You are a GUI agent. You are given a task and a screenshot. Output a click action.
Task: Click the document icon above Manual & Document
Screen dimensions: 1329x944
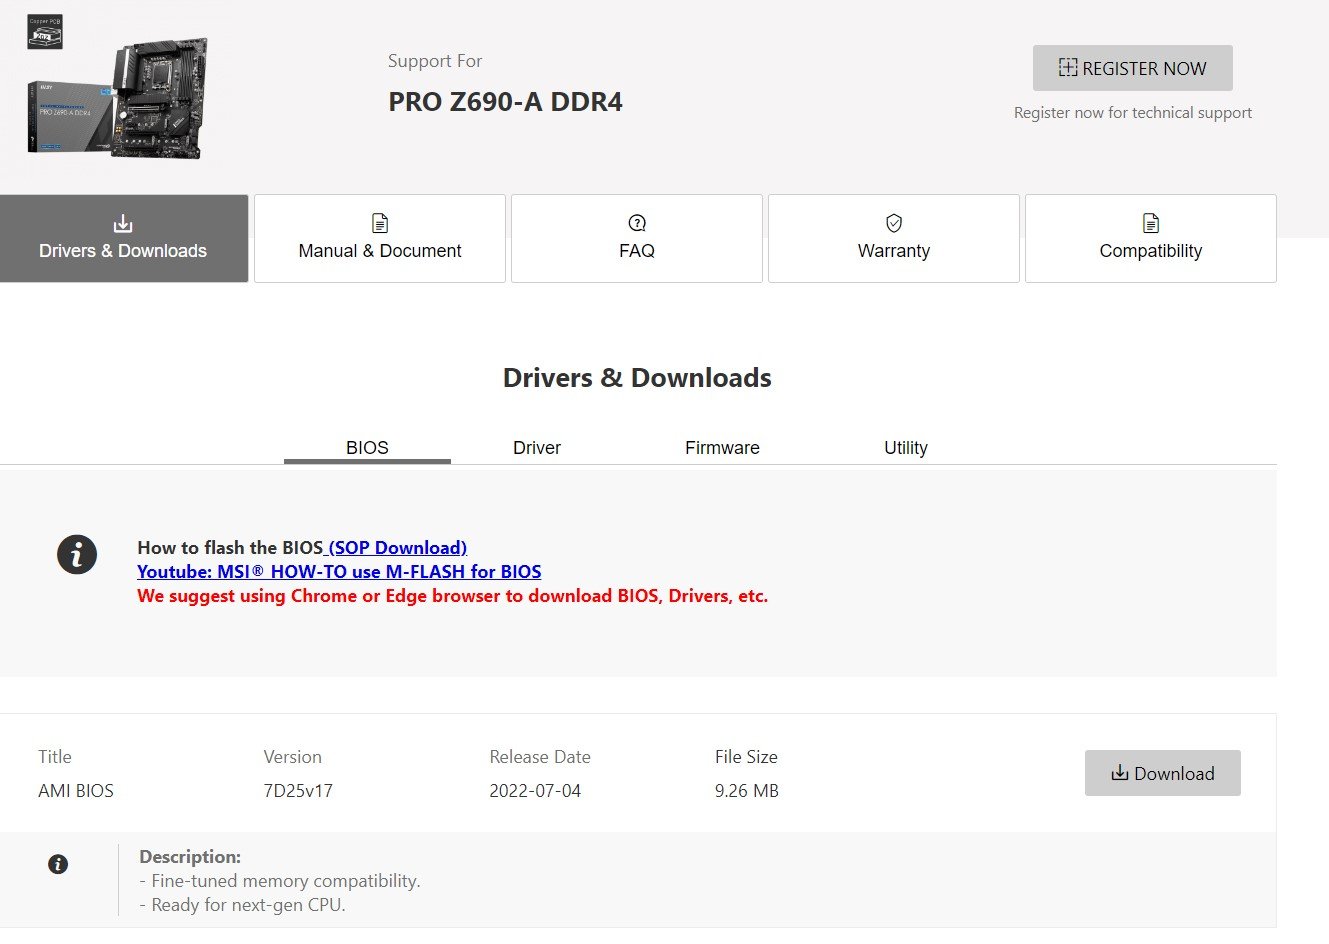click(380, 223)
